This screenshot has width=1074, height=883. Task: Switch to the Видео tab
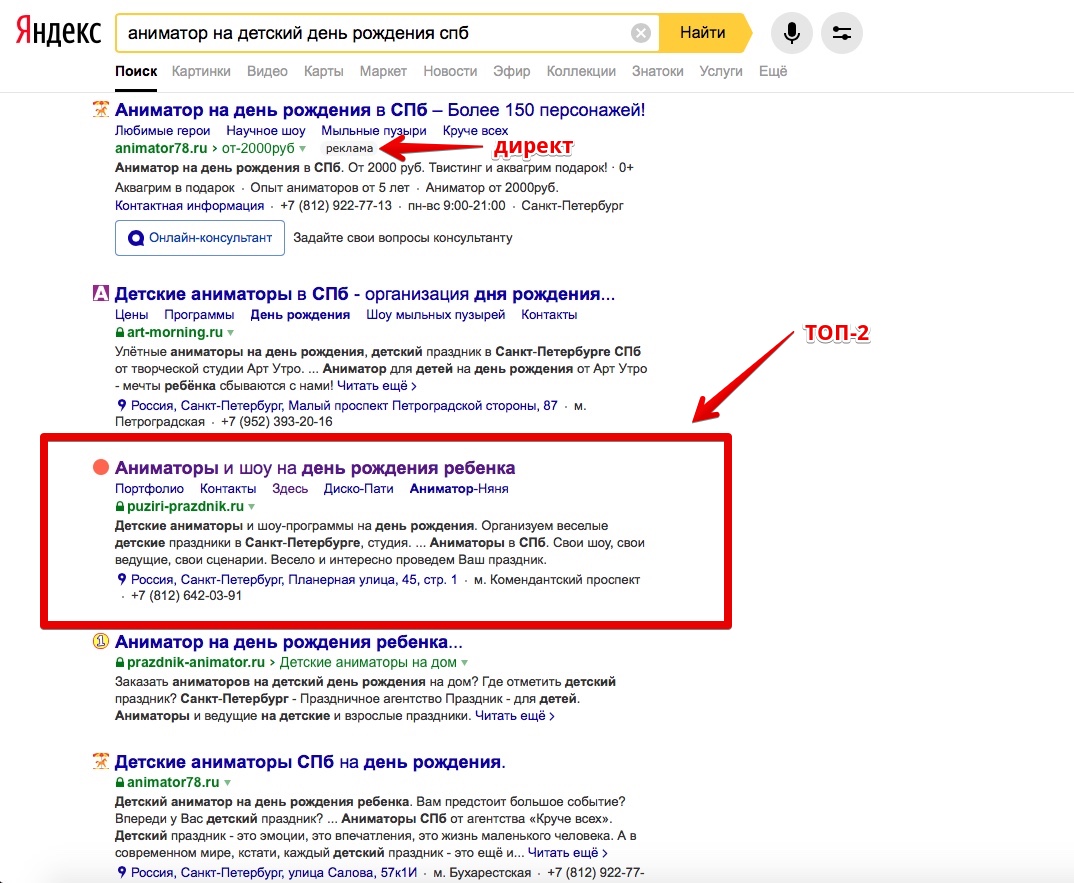tap(267, 71)
